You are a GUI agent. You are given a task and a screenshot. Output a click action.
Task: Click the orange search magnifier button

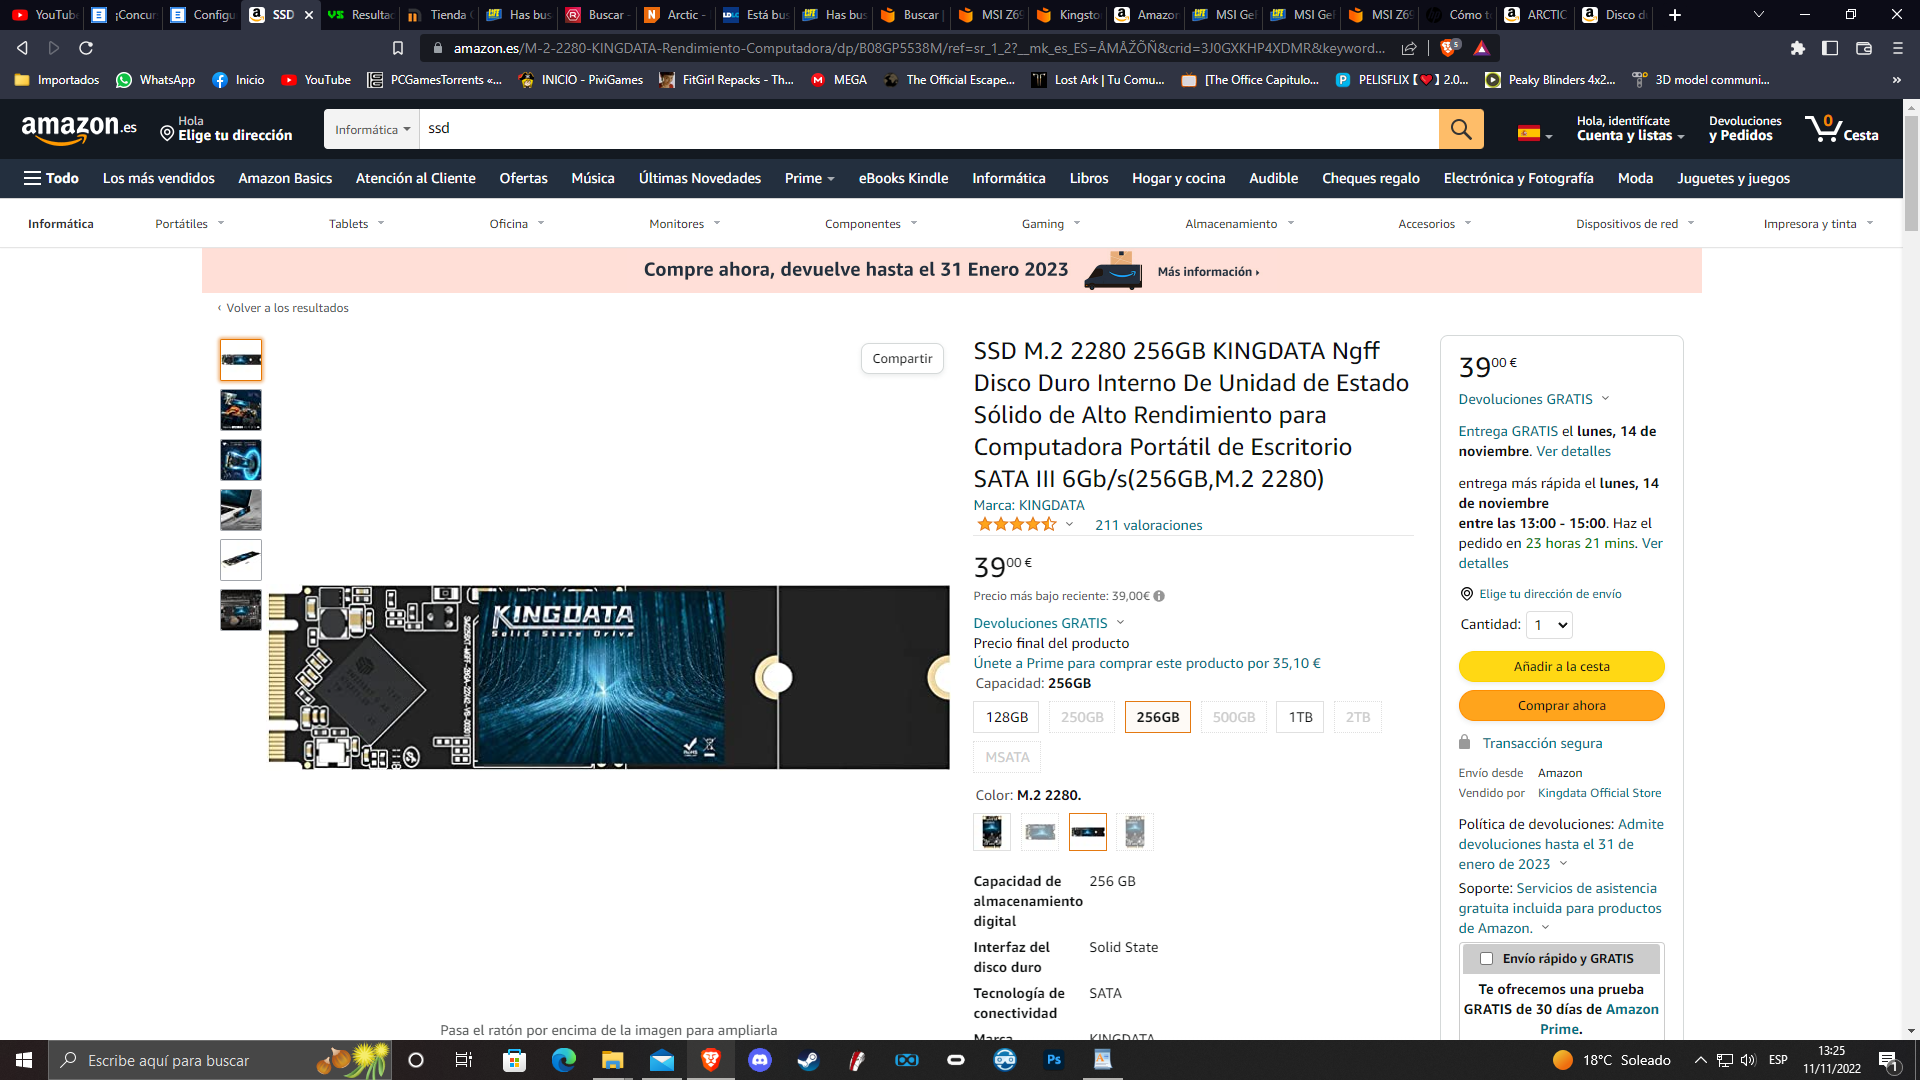1460,129
